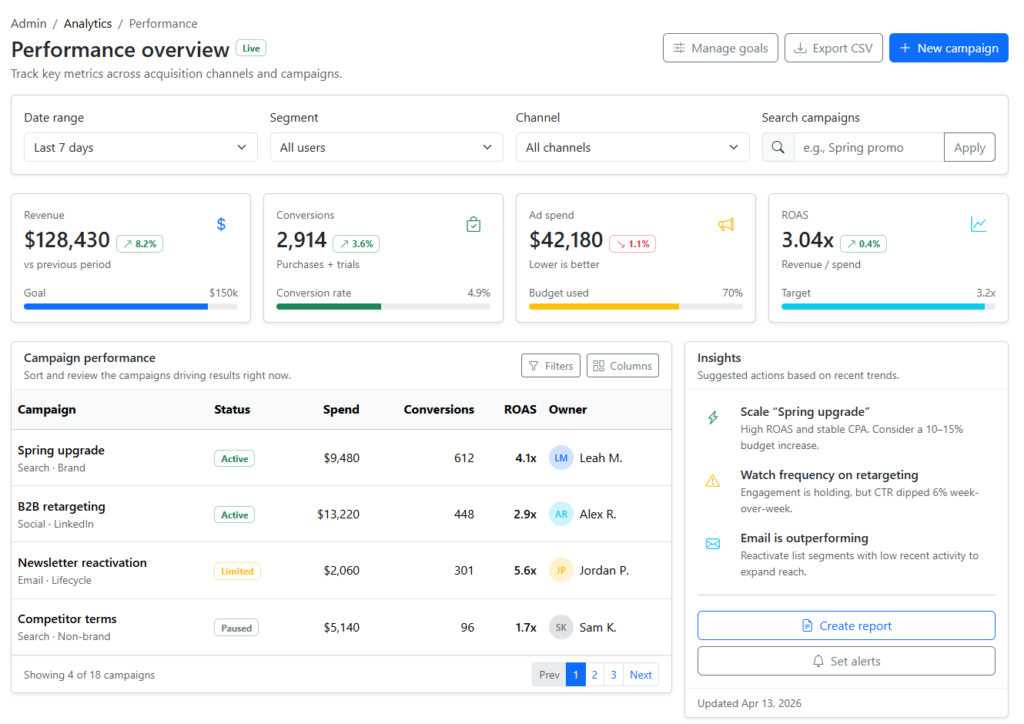Click the Revenue goal progress bar
1024x724 pixels.
coord(130,306)
